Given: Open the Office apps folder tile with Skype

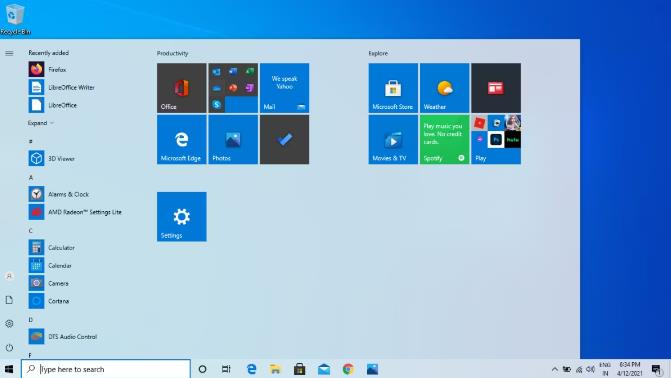Looking at the screenshot, I should click(233, 88).
